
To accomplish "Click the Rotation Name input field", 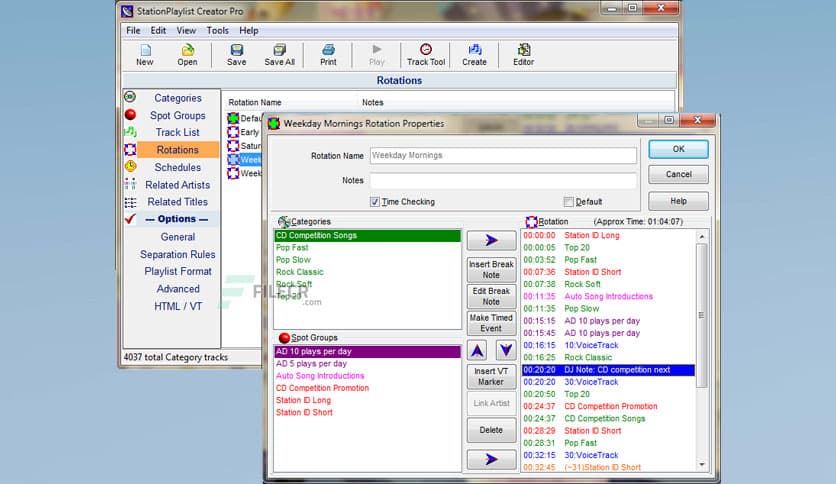I will pyautogui.click(x=503, y=155).
